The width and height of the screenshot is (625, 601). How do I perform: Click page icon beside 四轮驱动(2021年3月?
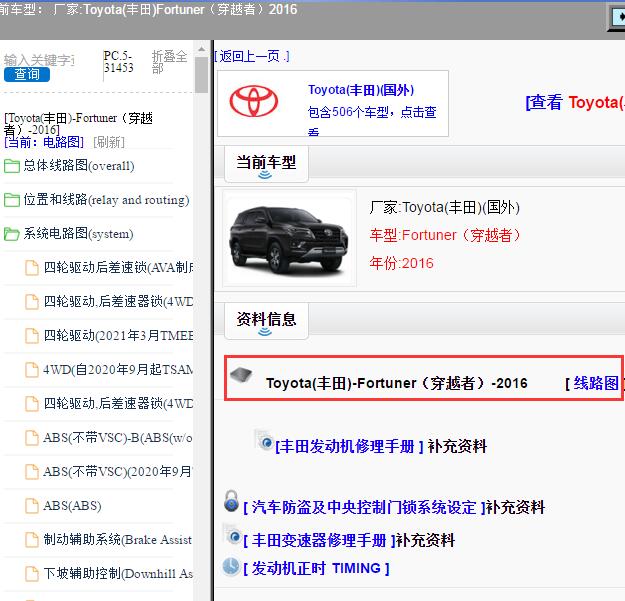32,336
